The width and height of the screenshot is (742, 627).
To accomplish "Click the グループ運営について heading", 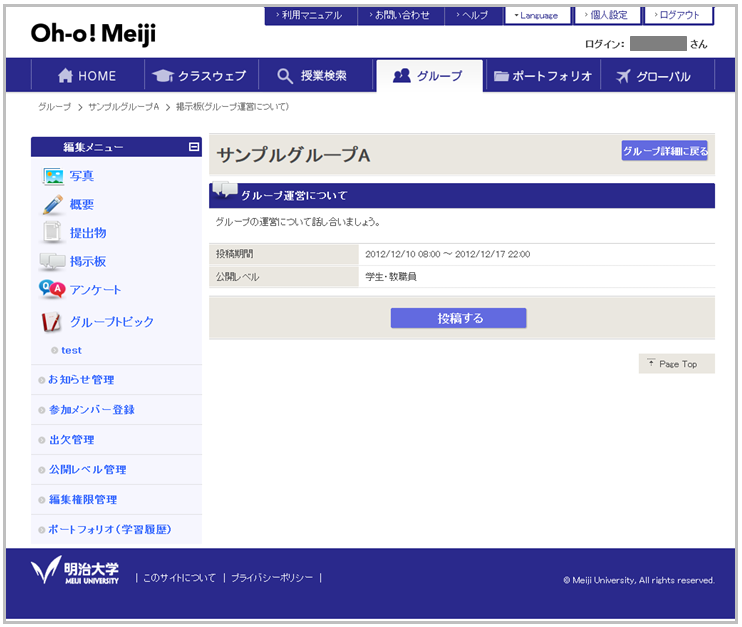I will (294, 195).
